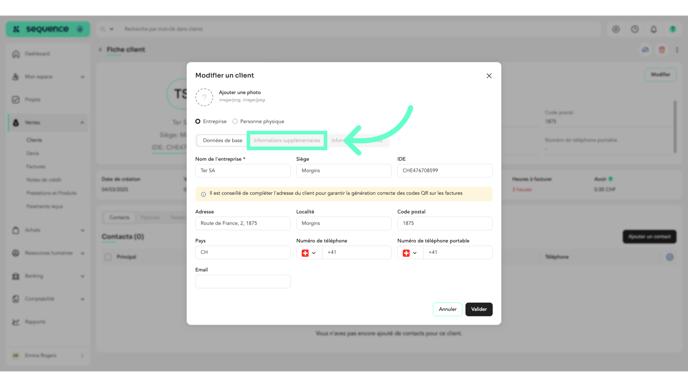Screen dimensions: 688x387
Task: Open the green user avatar menu
Action: point(672,29)
